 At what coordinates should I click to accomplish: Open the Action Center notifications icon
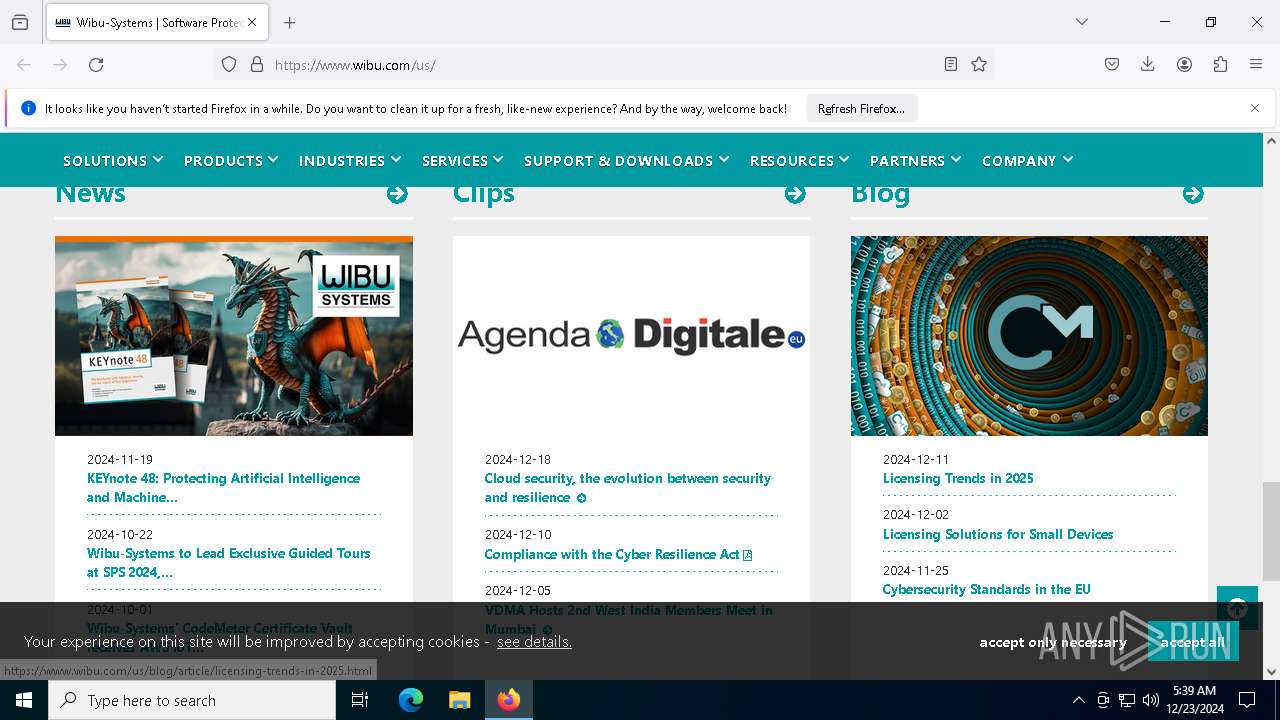(1247, 700)
